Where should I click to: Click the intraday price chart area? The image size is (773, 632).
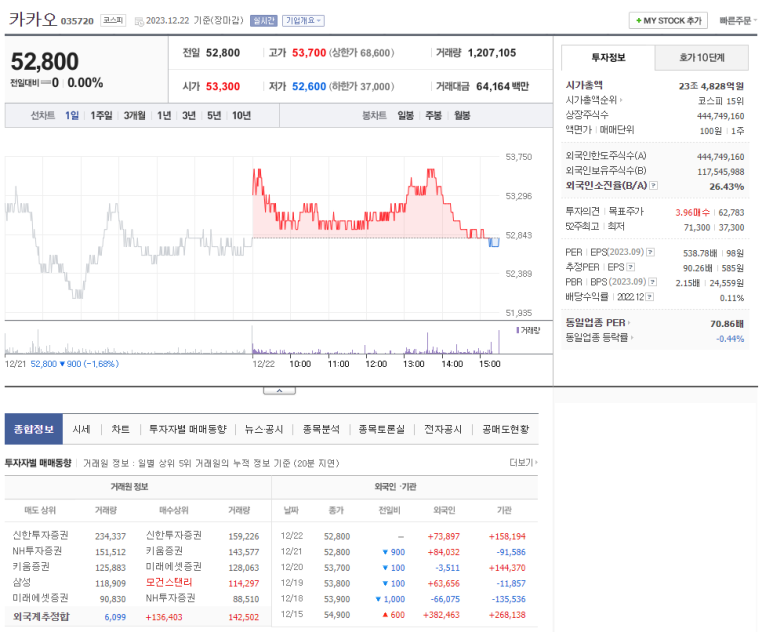[x=251, y=237]
